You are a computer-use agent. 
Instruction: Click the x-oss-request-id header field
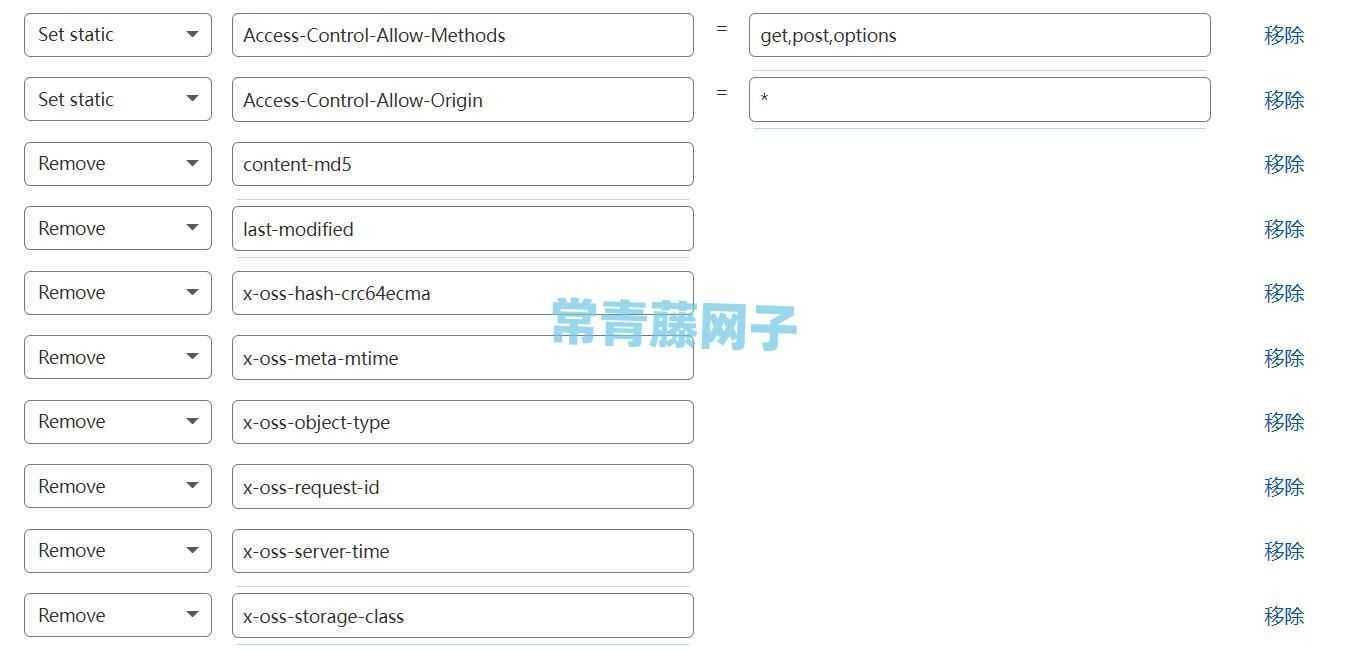[462, 486]
